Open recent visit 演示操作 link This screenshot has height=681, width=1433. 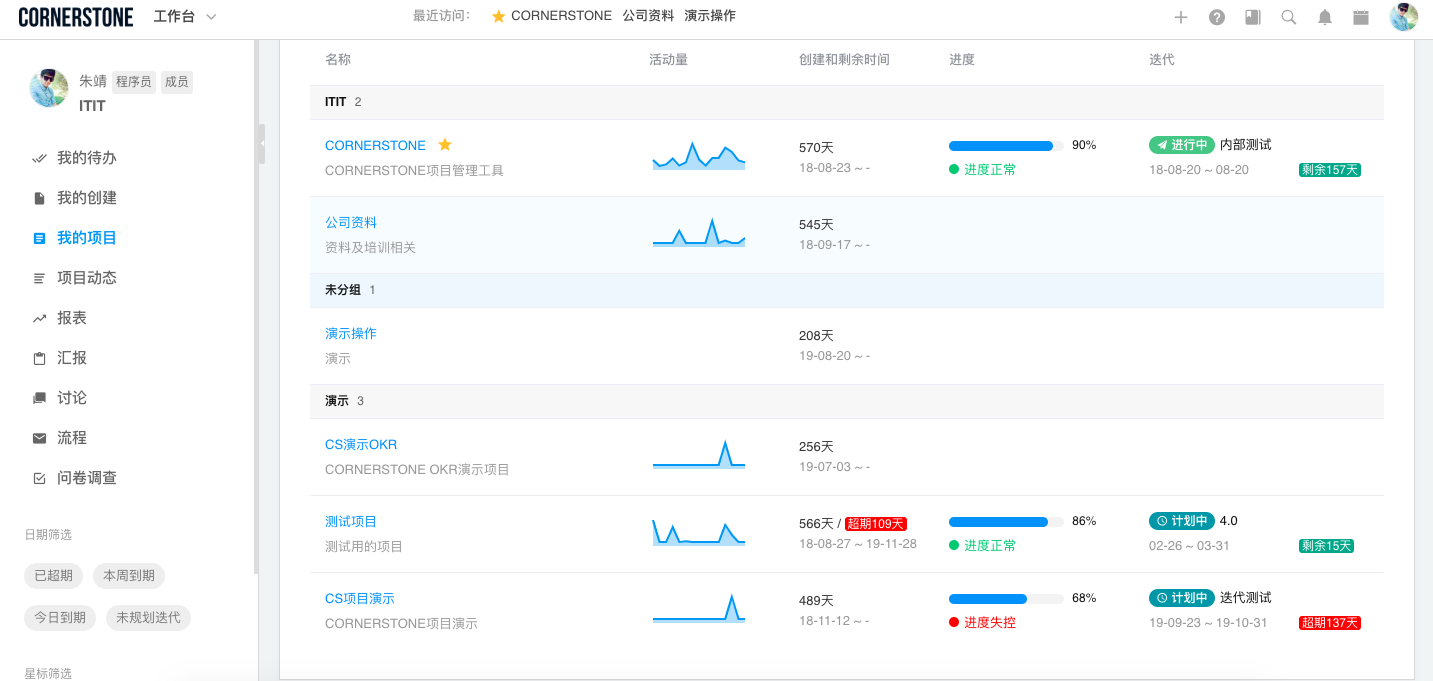[710, 16]
